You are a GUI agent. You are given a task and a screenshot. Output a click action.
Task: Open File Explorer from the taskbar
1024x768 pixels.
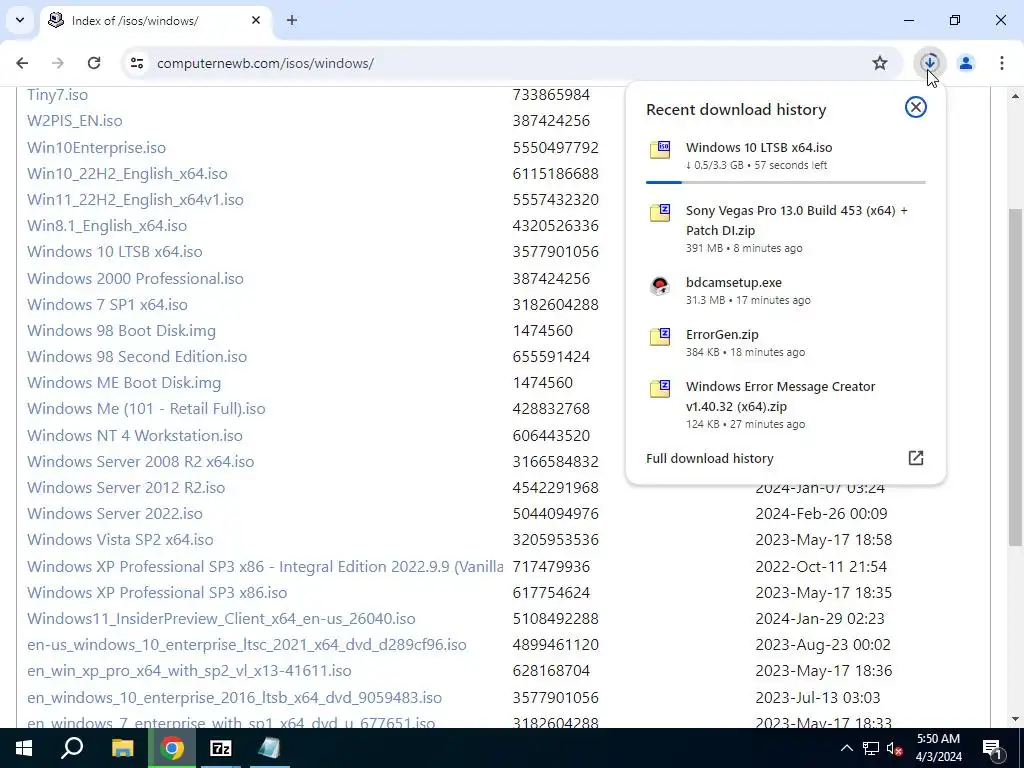[122, 748]
